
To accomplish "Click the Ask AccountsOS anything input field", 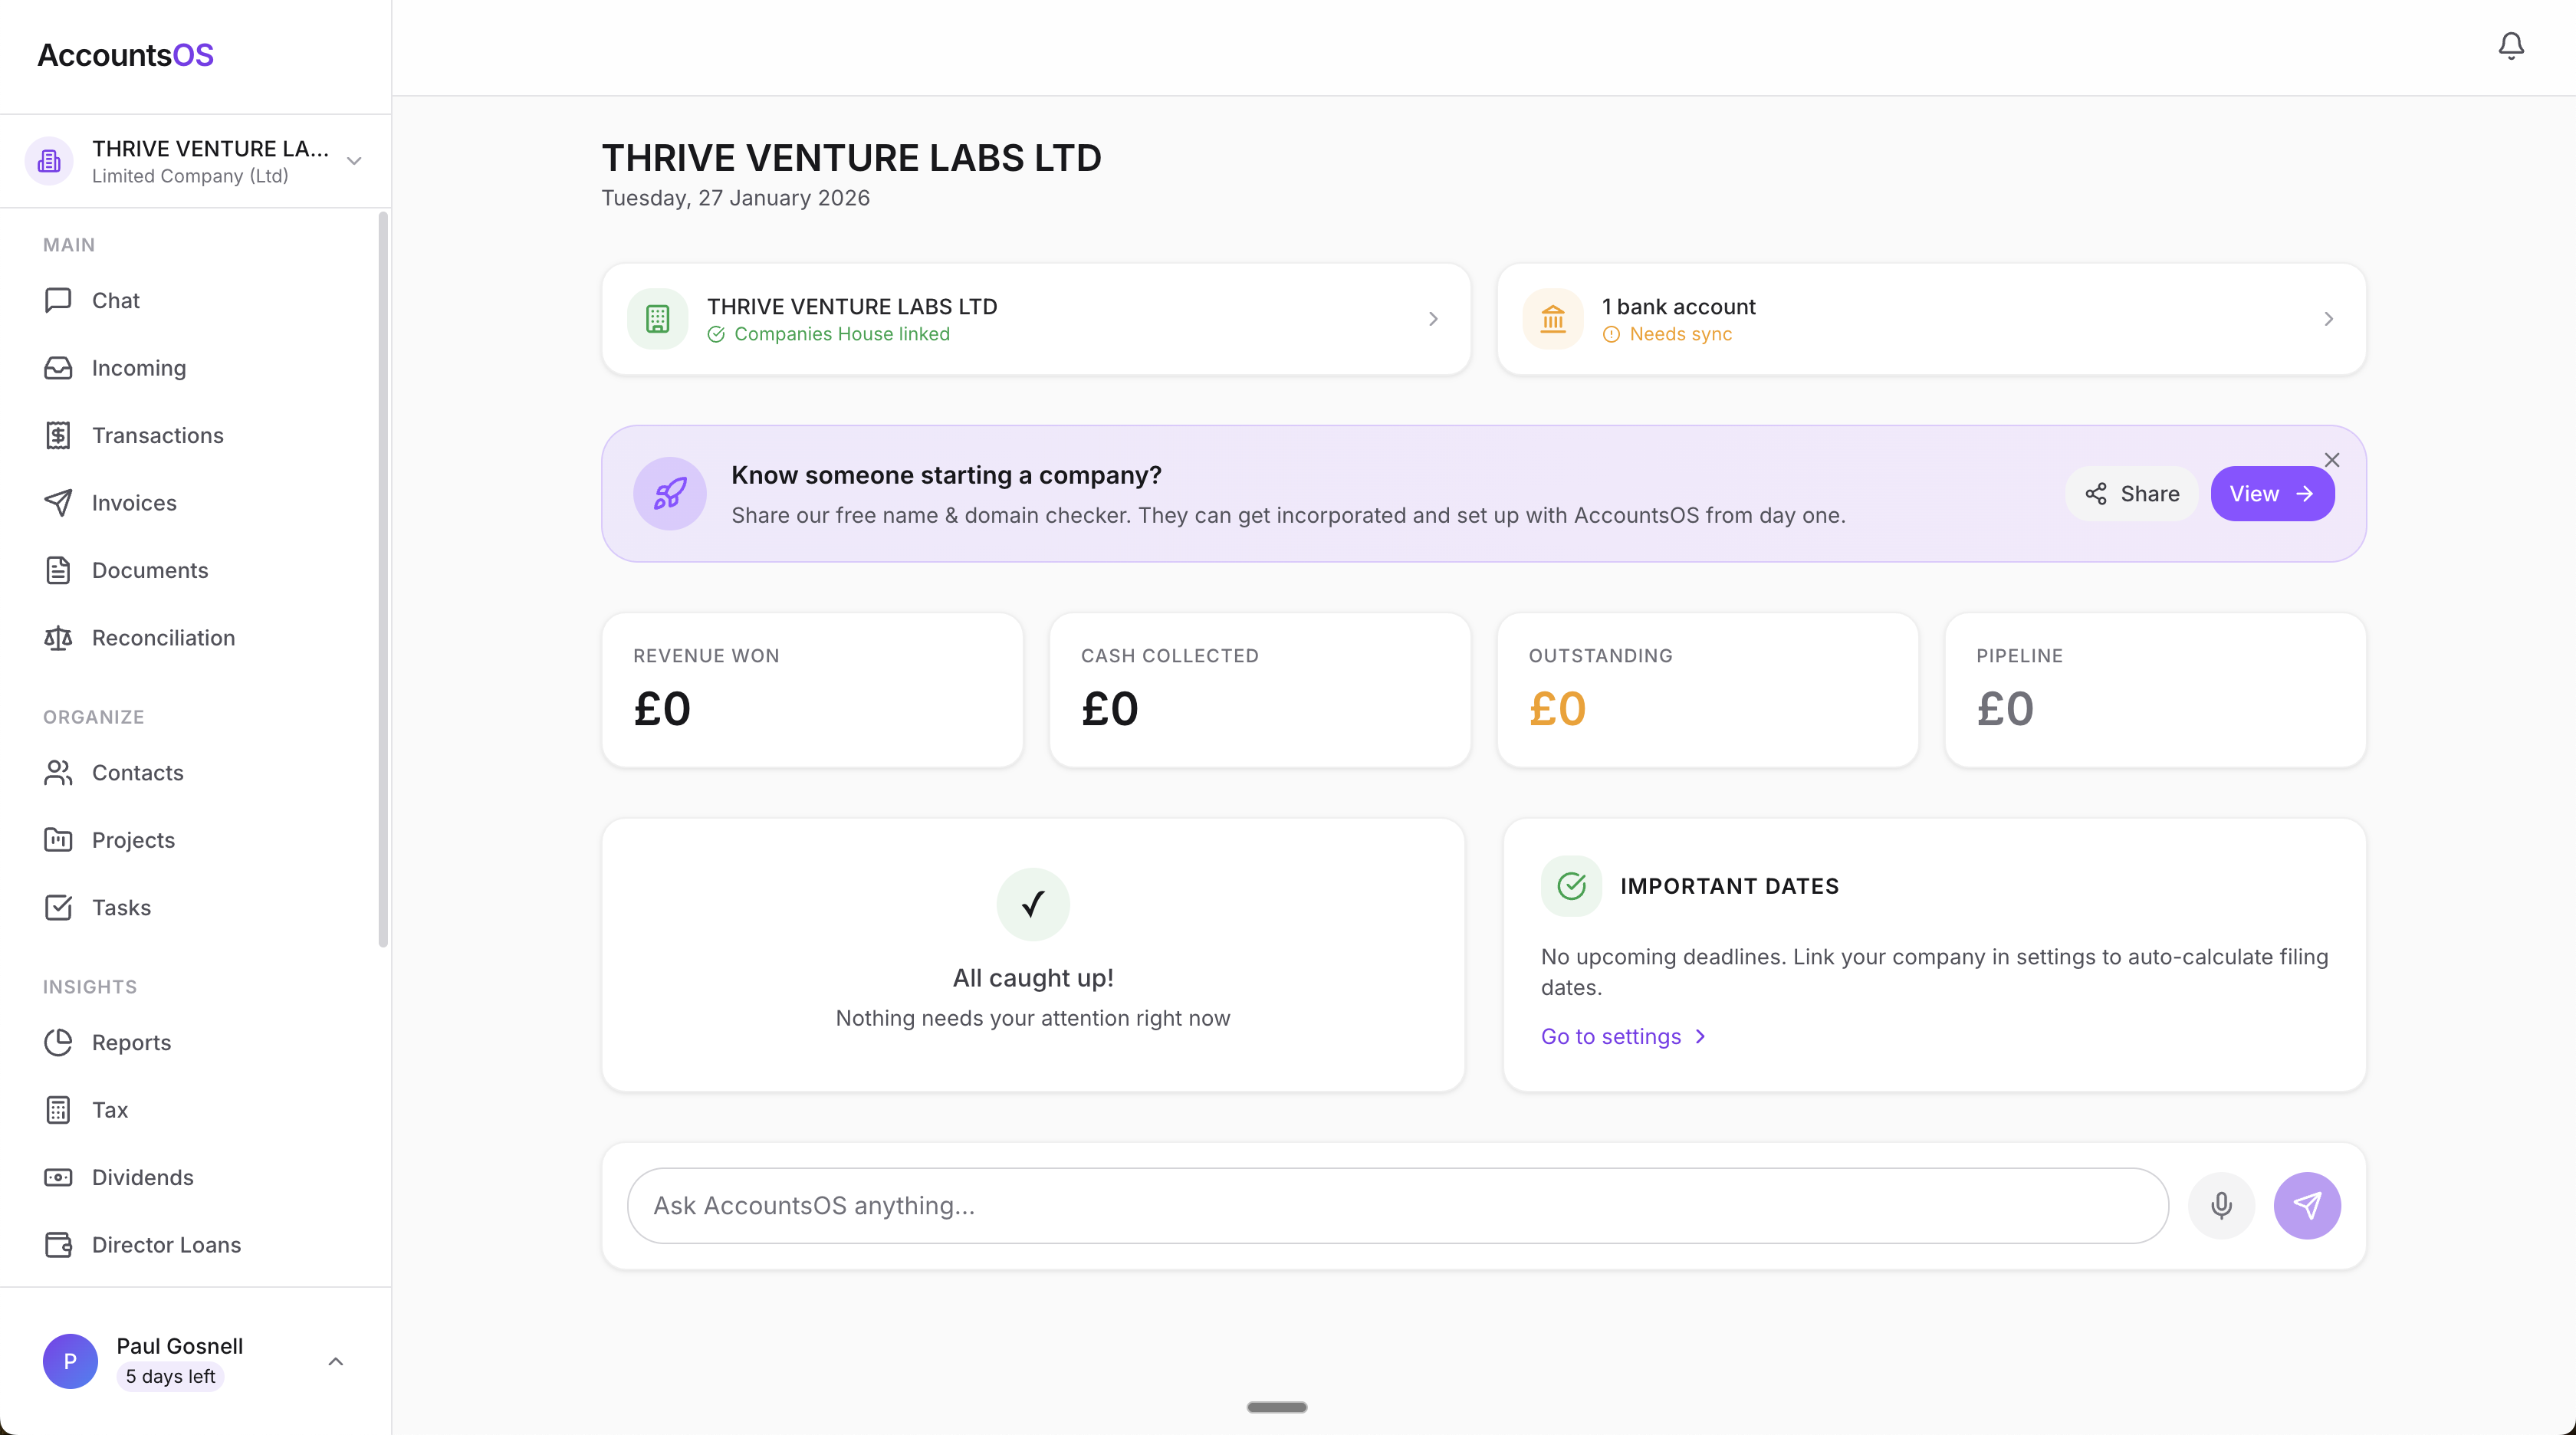I will click(x=1397, y=1205).
